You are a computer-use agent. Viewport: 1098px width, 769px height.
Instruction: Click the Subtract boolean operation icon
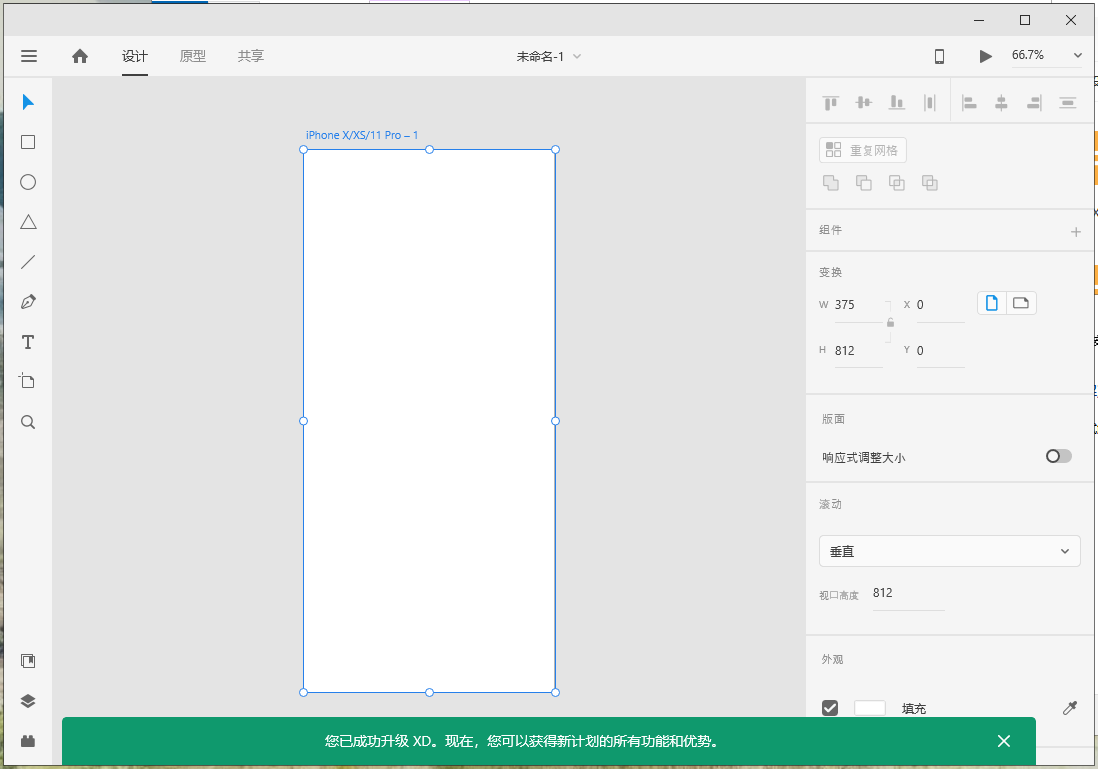[x=863, y=183]
